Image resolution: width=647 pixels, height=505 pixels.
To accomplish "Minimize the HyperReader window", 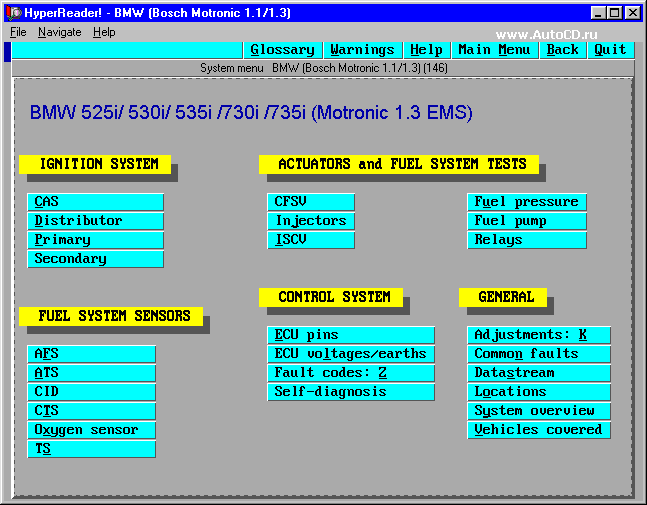I will click(598, 13).
